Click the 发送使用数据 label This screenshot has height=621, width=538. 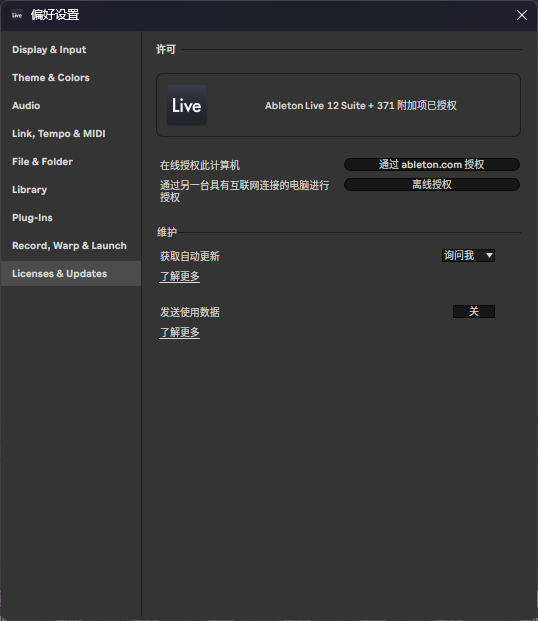[x=190, y=312]
